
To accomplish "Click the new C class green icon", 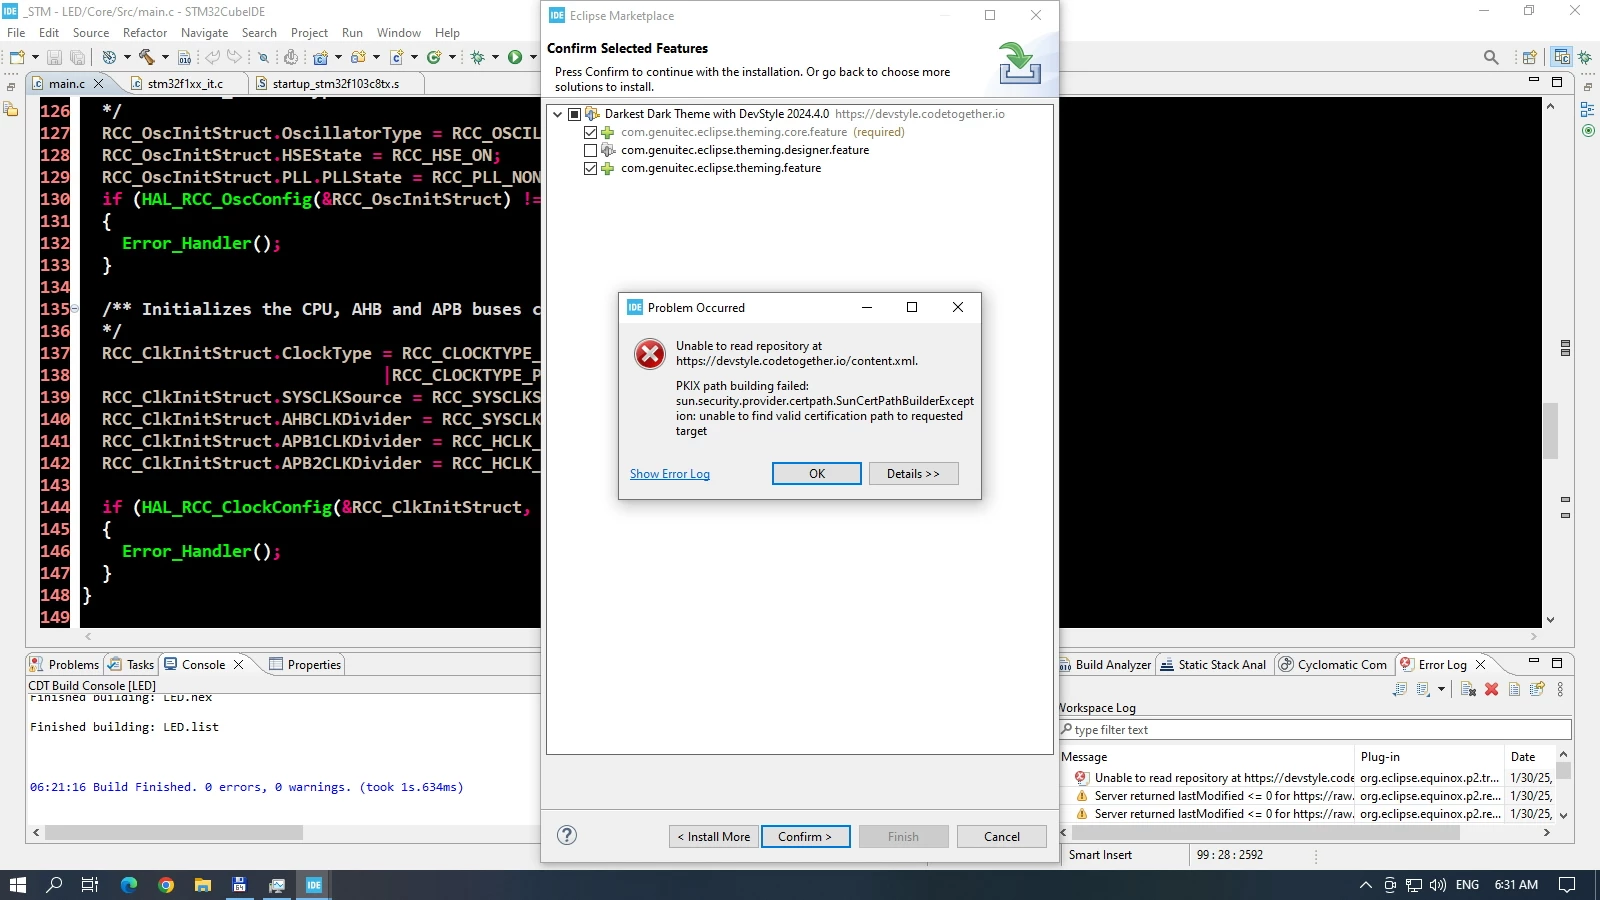I will pos(434,57).
